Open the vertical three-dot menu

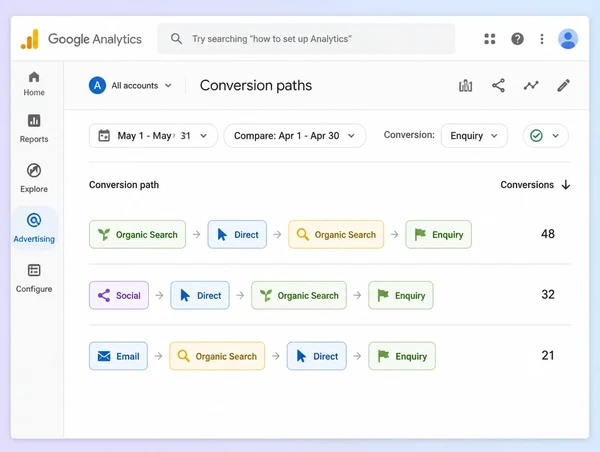pyautogui.click(x=541, y=39)
